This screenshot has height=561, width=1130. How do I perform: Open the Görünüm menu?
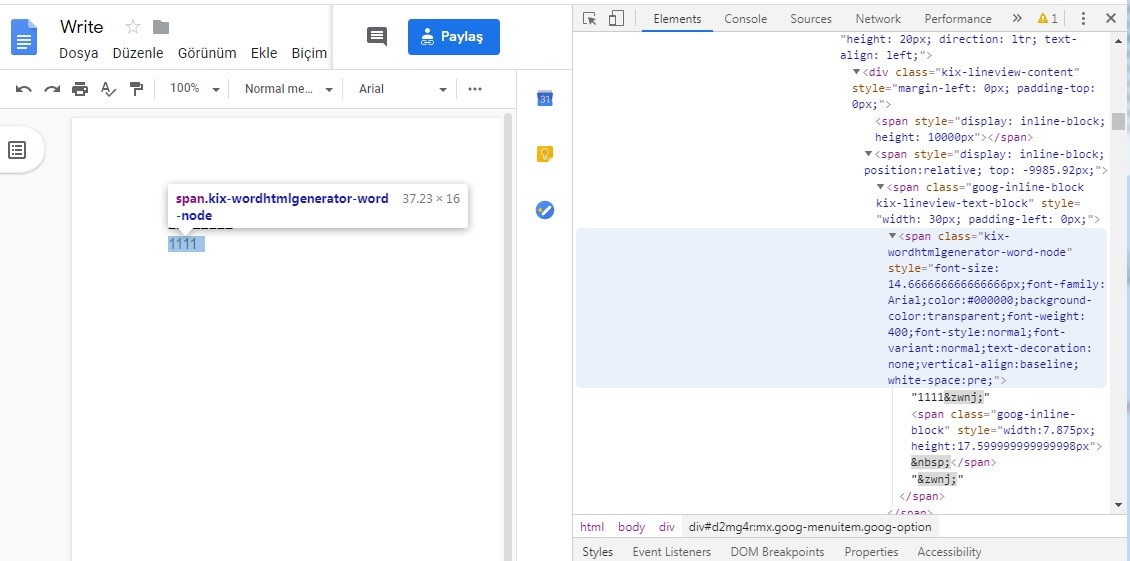[207, 53]
